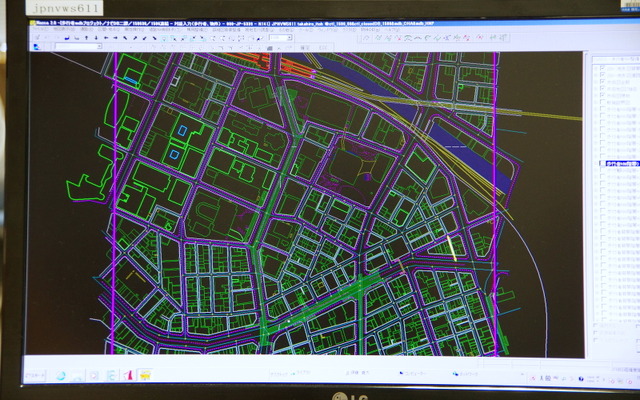
Task: Click the pan-left arrow toolbar icon
Action: tap(106, 38)
